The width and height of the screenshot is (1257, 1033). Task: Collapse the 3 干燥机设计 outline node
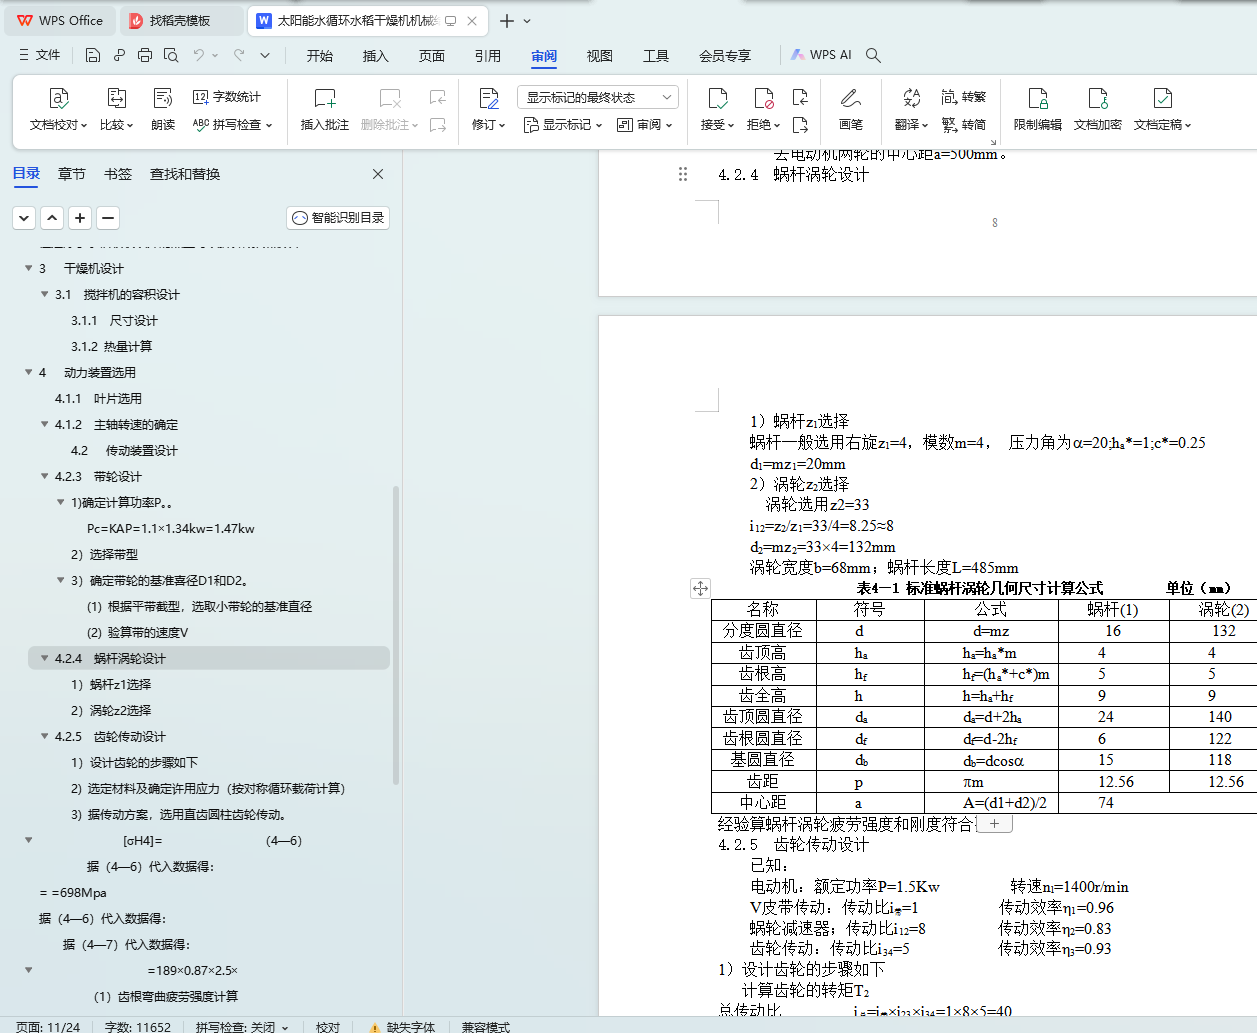[29, 268]
